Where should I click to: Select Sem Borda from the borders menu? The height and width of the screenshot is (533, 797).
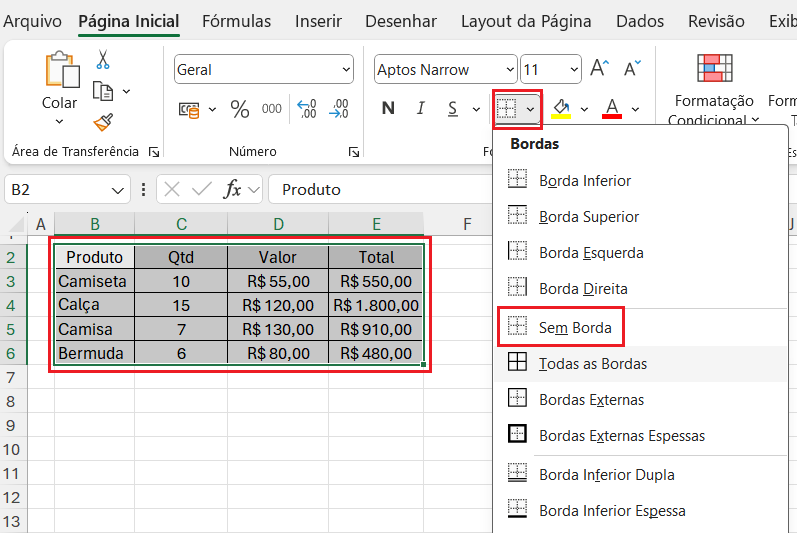574,327
